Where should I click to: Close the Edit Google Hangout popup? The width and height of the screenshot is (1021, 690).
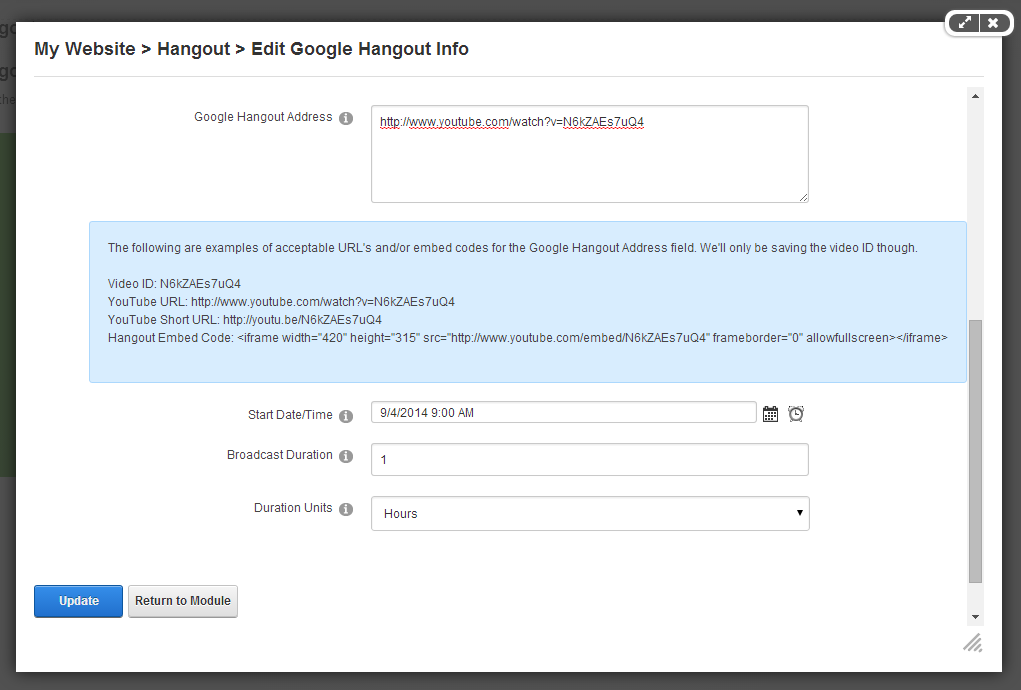(993, 23)
